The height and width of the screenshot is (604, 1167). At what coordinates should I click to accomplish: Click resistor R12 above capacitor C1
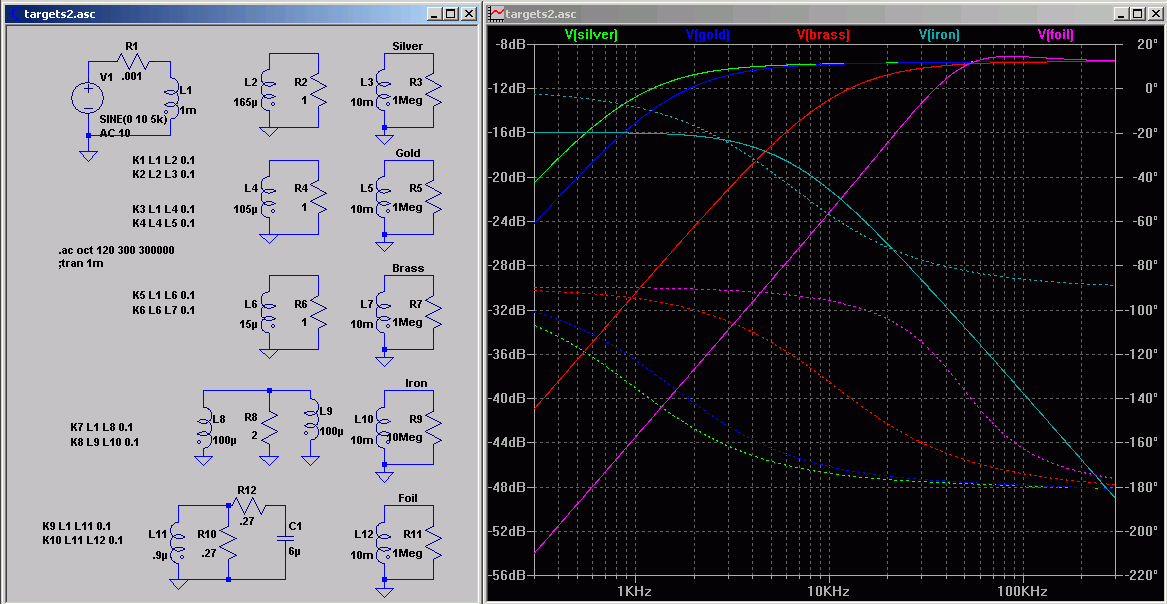247,505
